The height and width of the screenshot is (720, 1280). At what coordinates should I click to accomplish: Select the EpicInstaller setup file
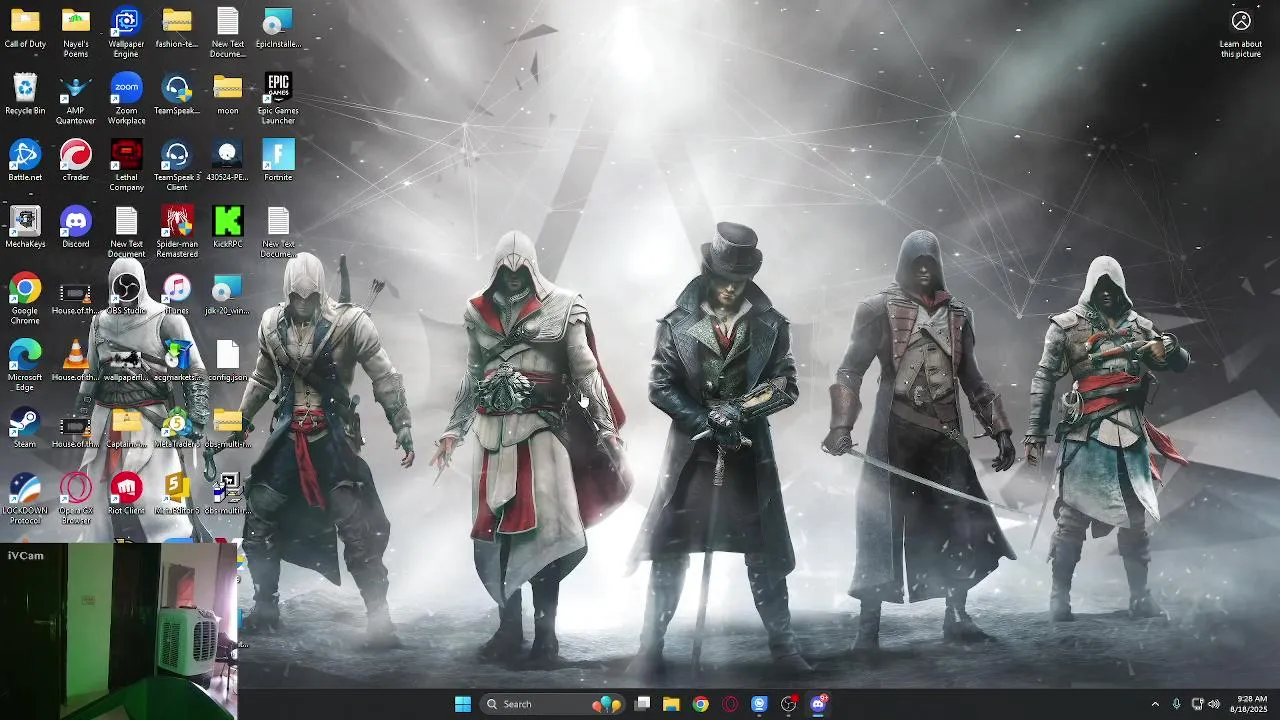(x=278, y=28)
